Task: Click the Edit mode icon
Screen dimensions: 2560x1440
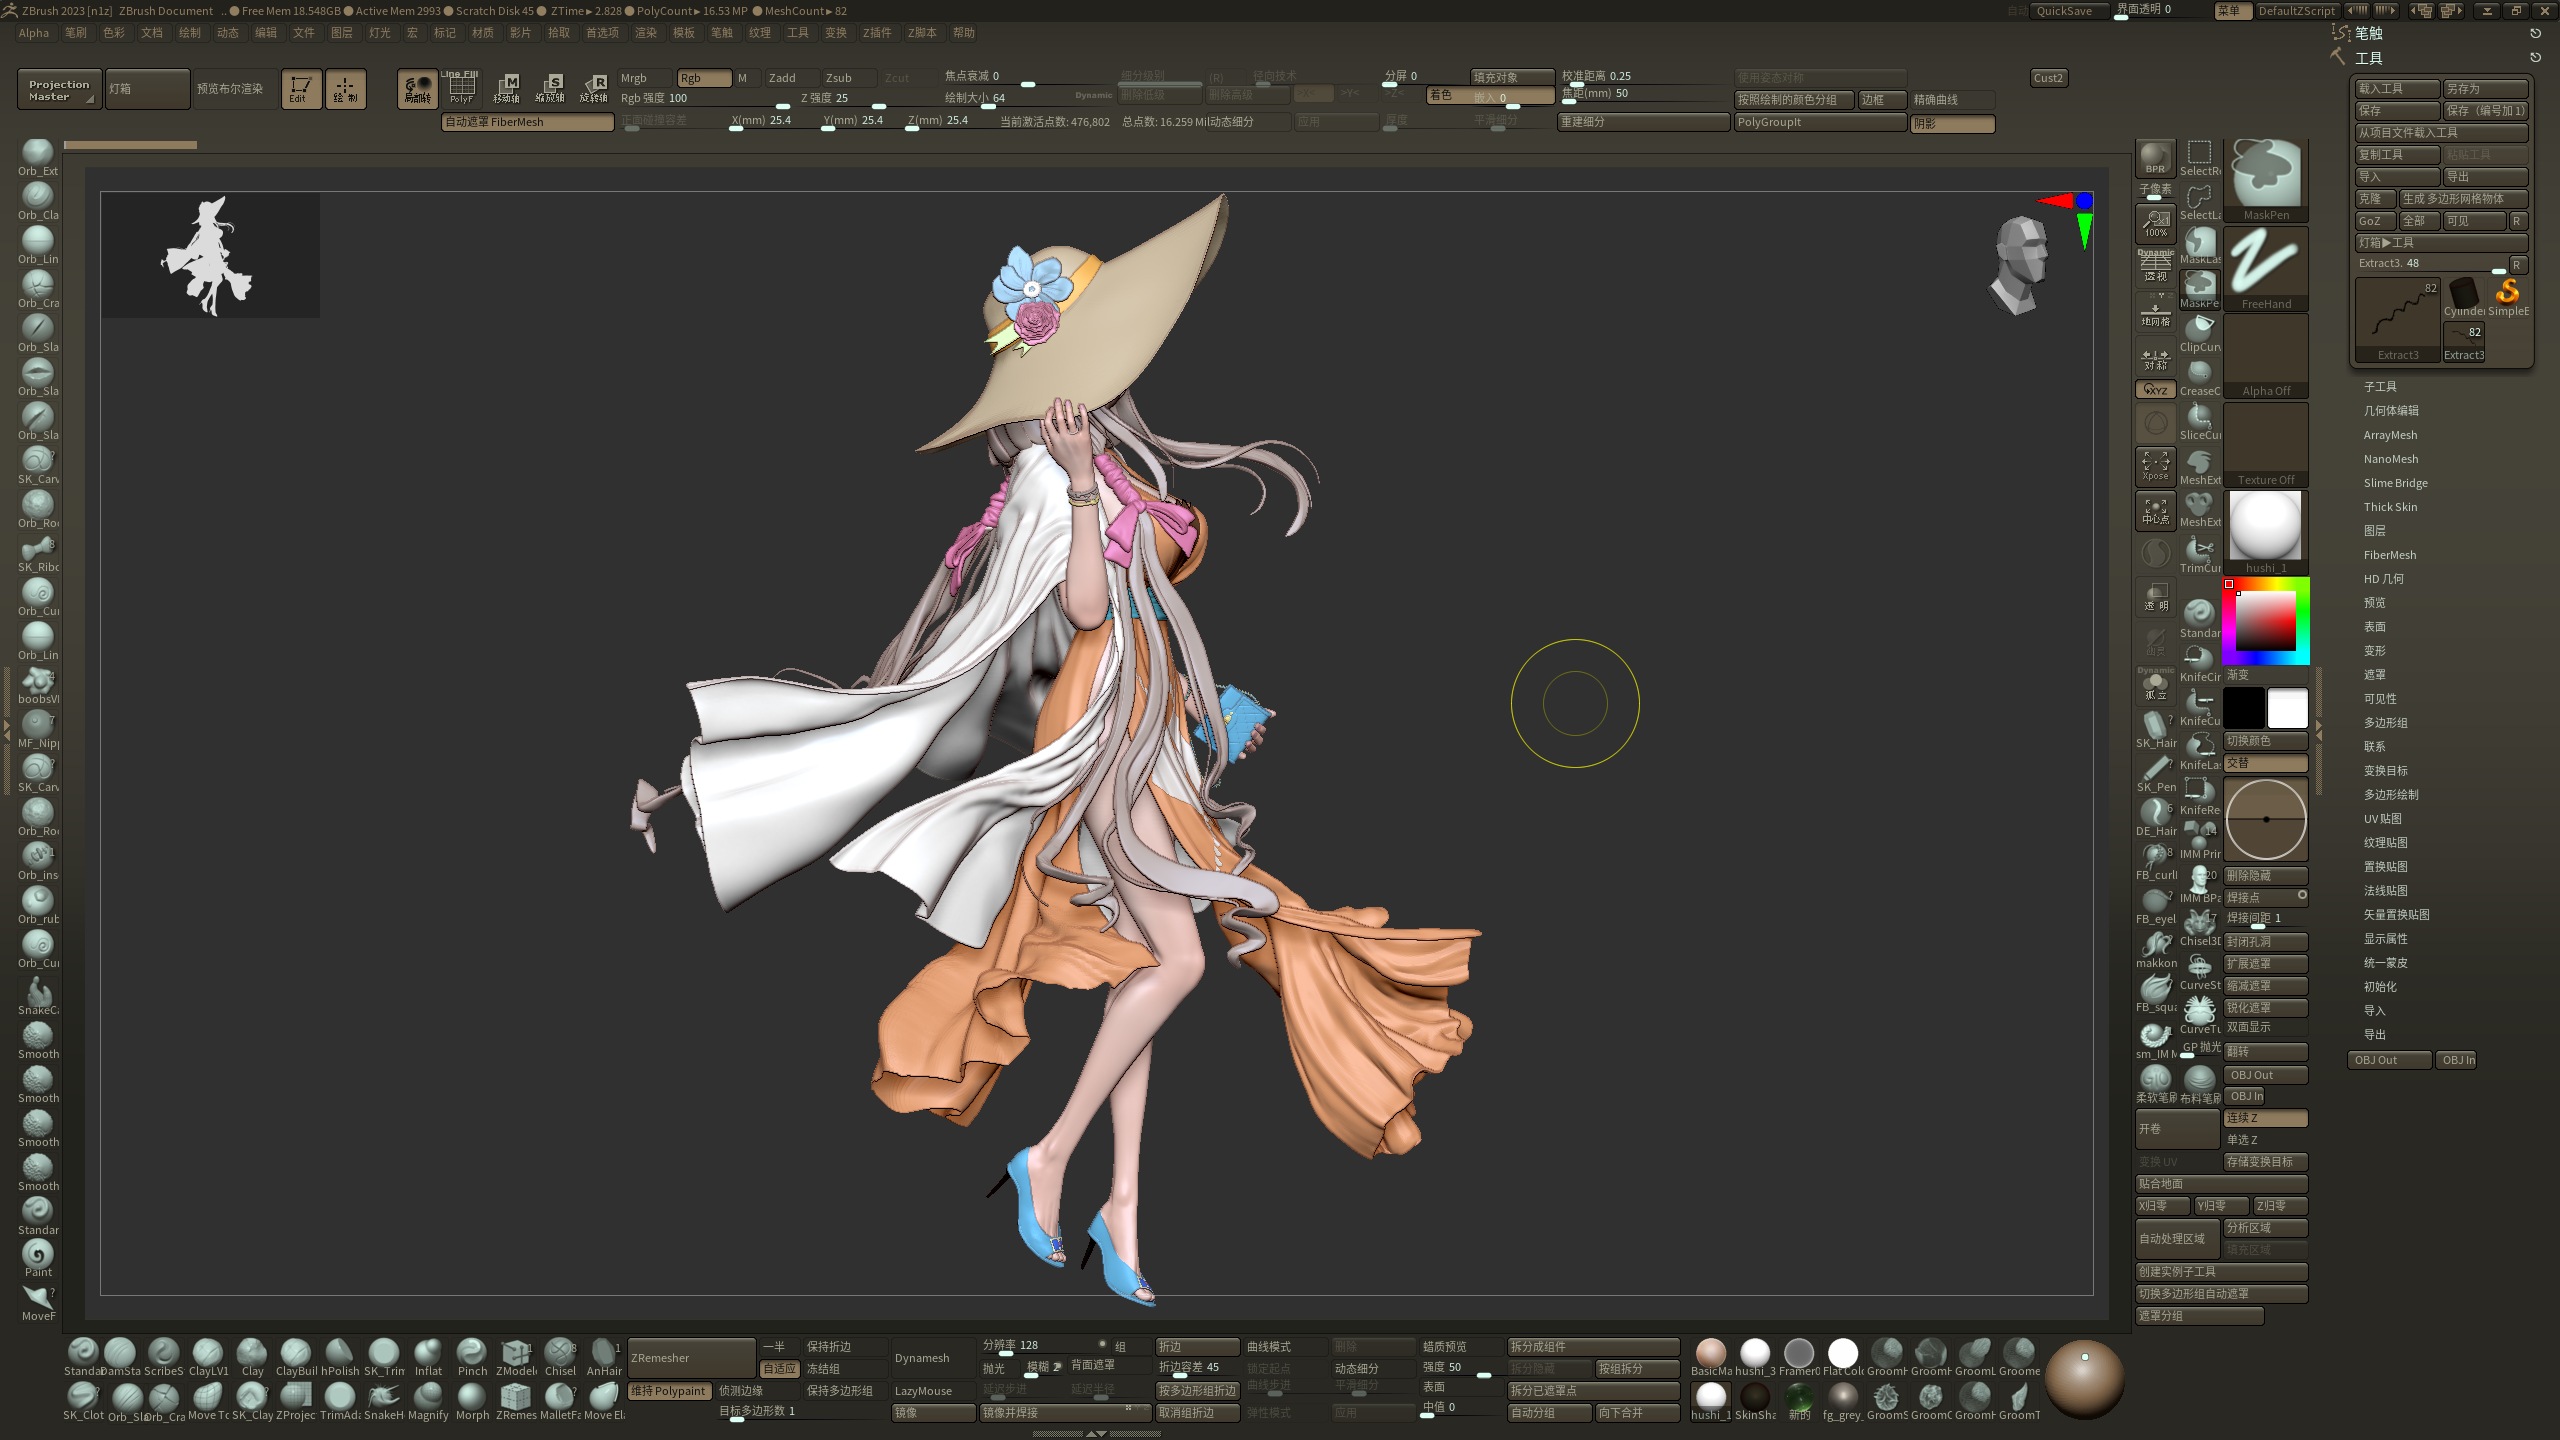Action: point(300,89)
